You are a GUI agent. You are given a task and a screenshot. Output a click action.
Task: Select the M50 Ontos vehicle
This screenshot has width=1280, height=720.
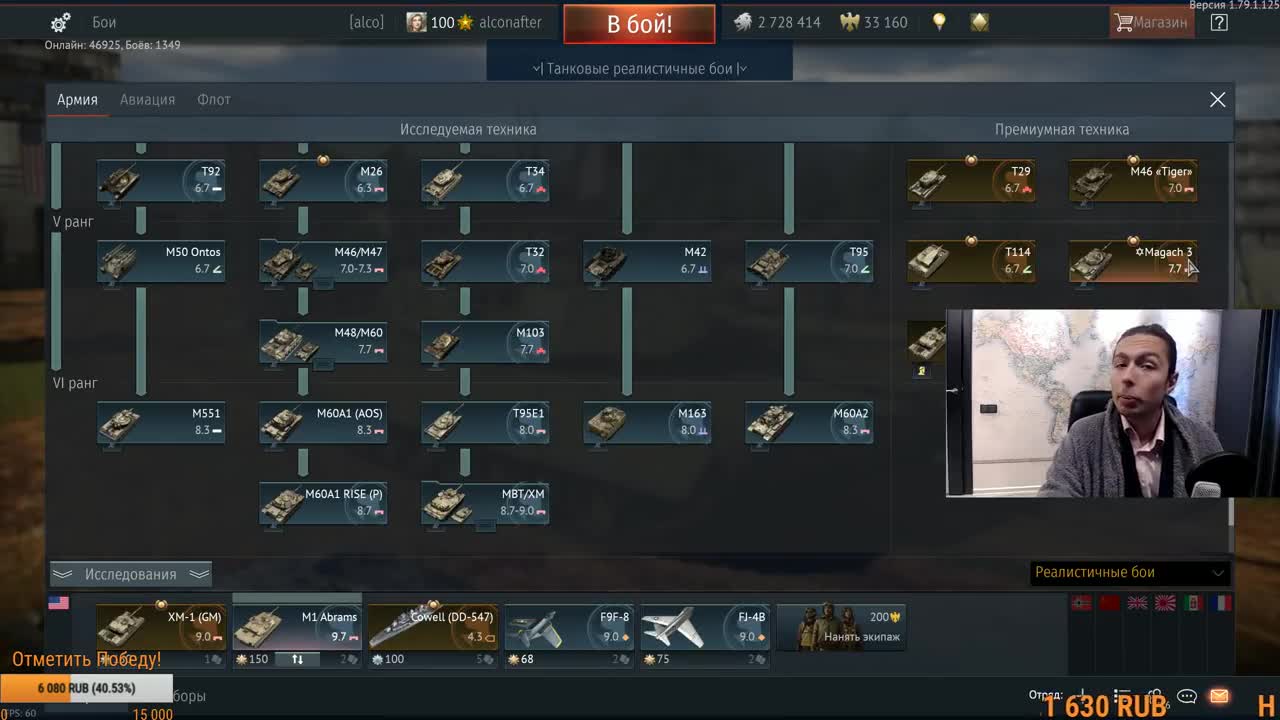pos(161,261)
